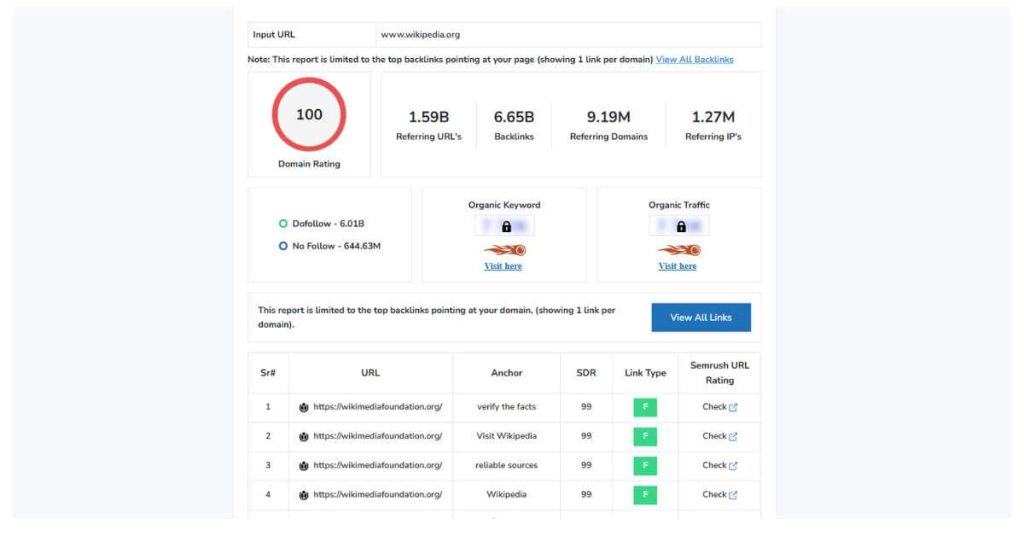Click the green F link type badge in row 1
Viewport: 1024px width, 536px height.
coord(645,407)
